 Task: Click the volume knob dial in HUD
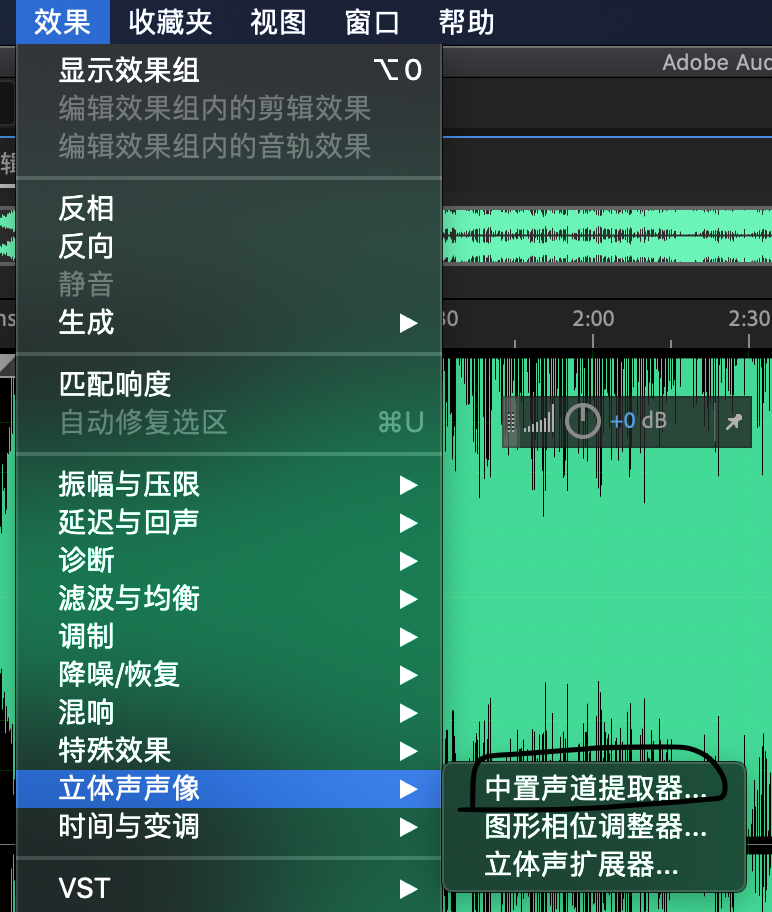[x=583, y=422]
